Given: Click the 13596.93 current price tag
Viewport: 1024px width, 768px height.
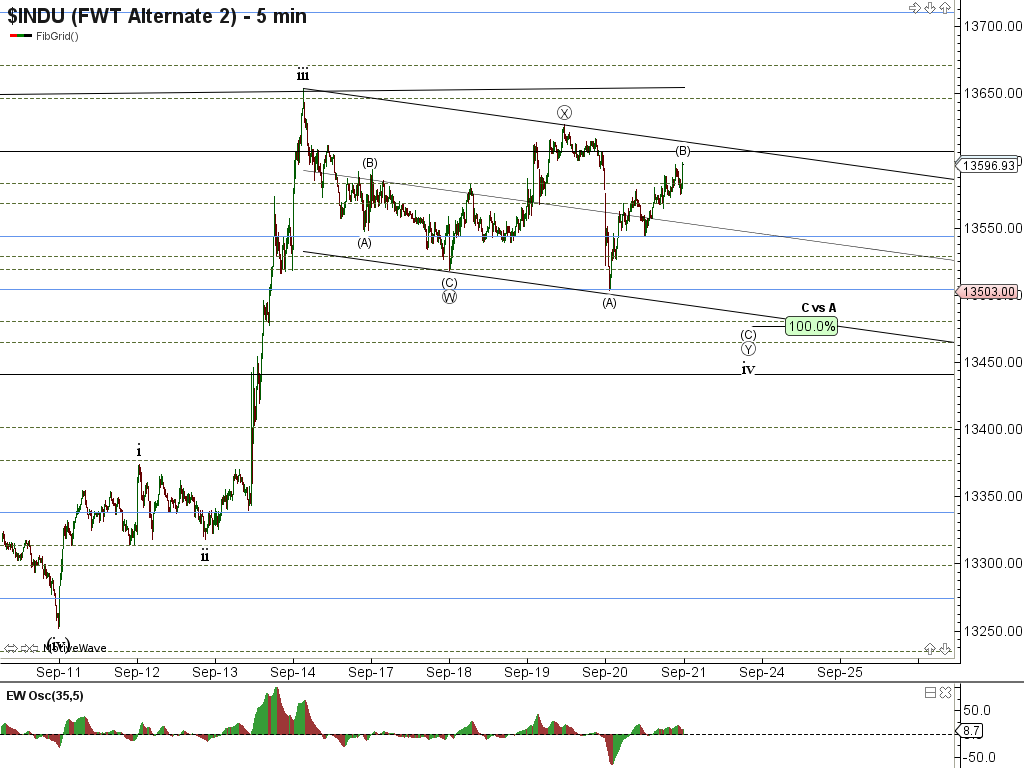Looking at the screenshot, I should click(x=989, y=166).
